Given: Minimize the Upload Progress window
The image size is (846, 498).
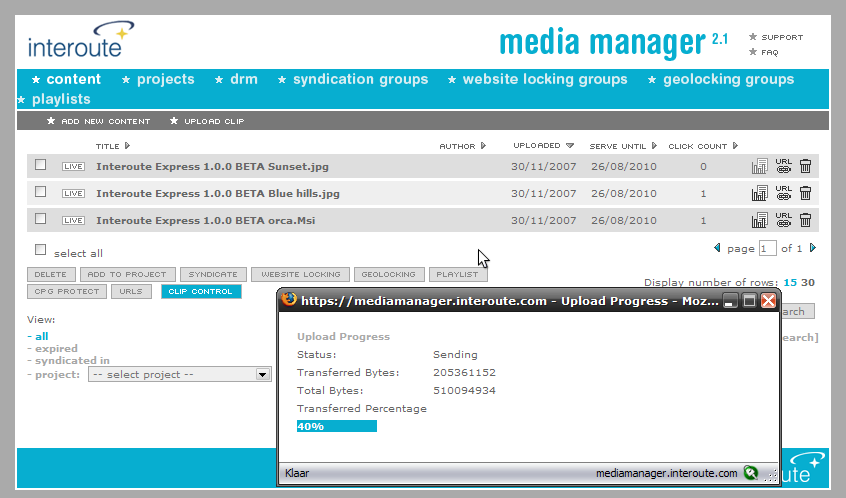Looking at the screenshot, I should coord(730,301).
